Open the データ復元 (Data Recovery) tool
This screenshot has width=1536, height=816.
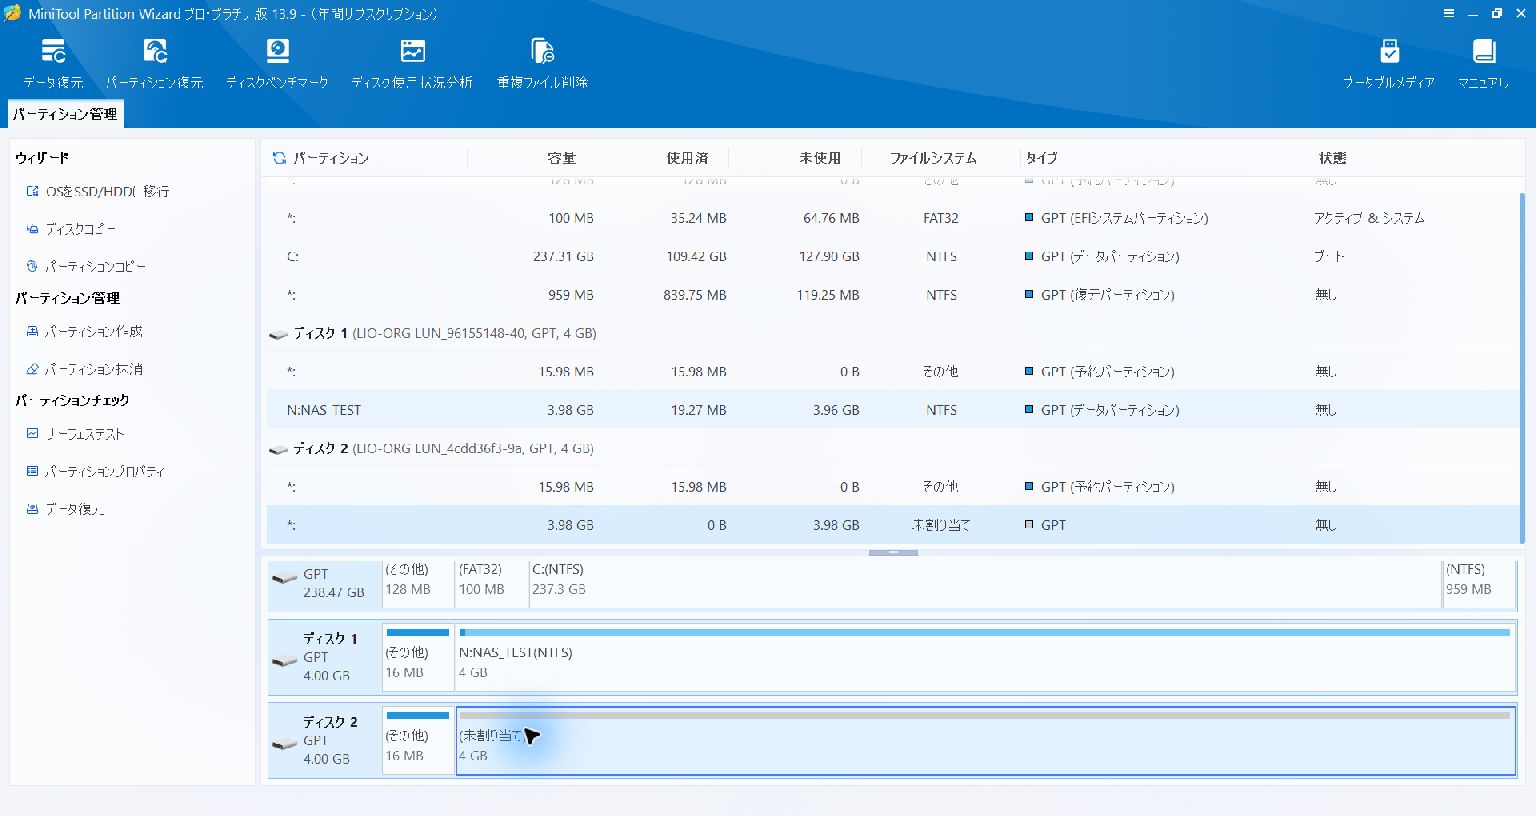53,64
